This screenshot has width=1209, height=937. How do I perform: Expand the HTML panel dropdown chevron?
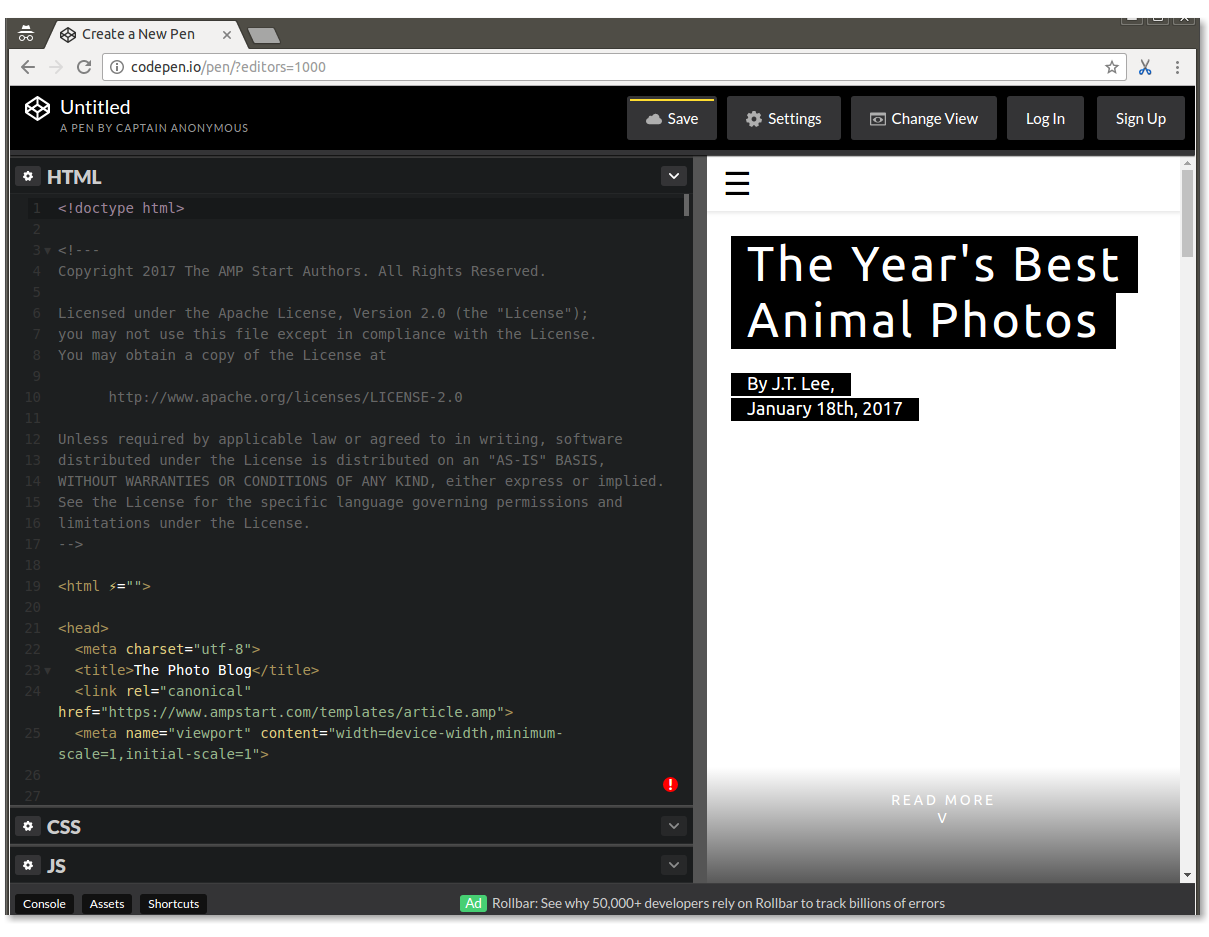673,176
